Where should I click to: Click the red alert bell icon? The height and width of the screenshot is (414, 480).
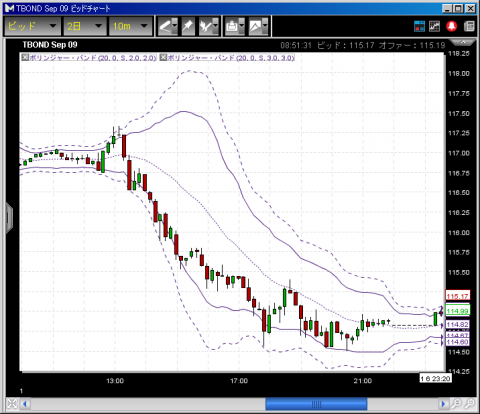pyautogui.click(x=452, y=26)
